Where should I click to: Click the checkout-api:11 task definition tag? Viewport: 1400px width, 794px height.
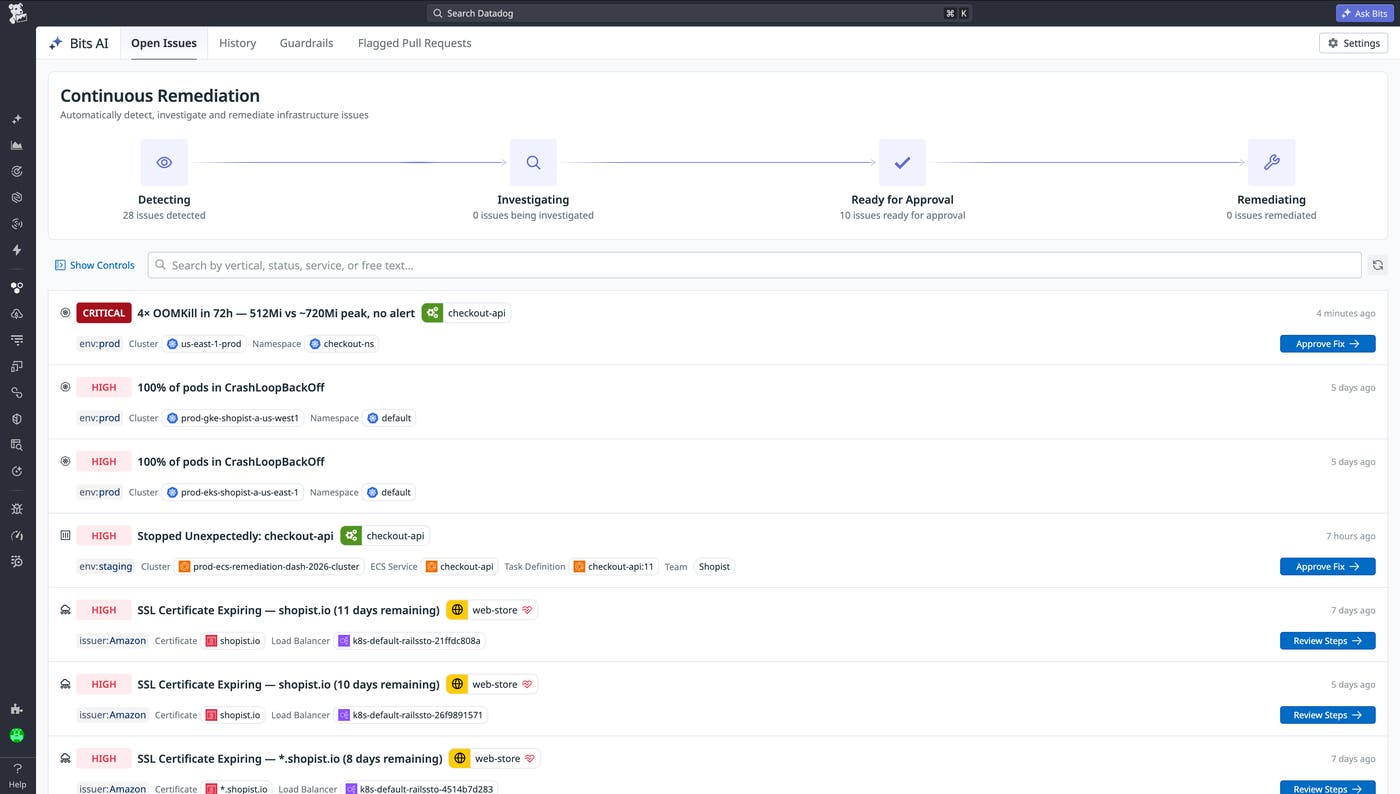pyautogui.click(x=614, y=567)
